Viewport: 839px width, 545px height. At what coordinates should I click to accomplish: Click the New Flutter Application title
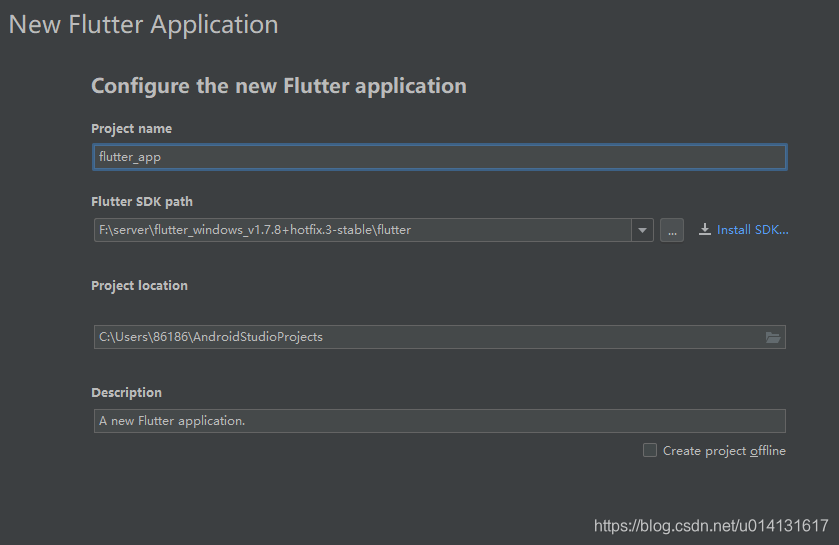143,25
